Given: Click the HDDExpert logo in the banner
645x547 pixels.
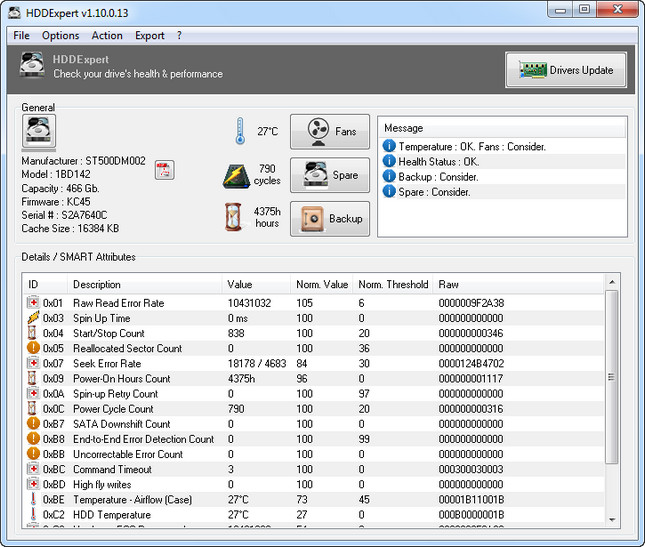Looking at the screenshot, I should 34,67.
